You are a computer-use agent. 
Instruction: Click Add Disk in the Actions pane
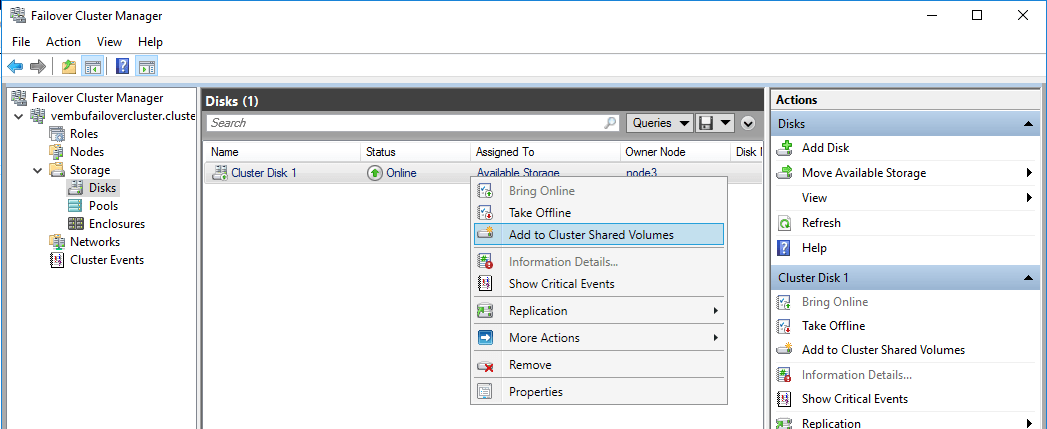pyautogui.click(x=825, y=148)
